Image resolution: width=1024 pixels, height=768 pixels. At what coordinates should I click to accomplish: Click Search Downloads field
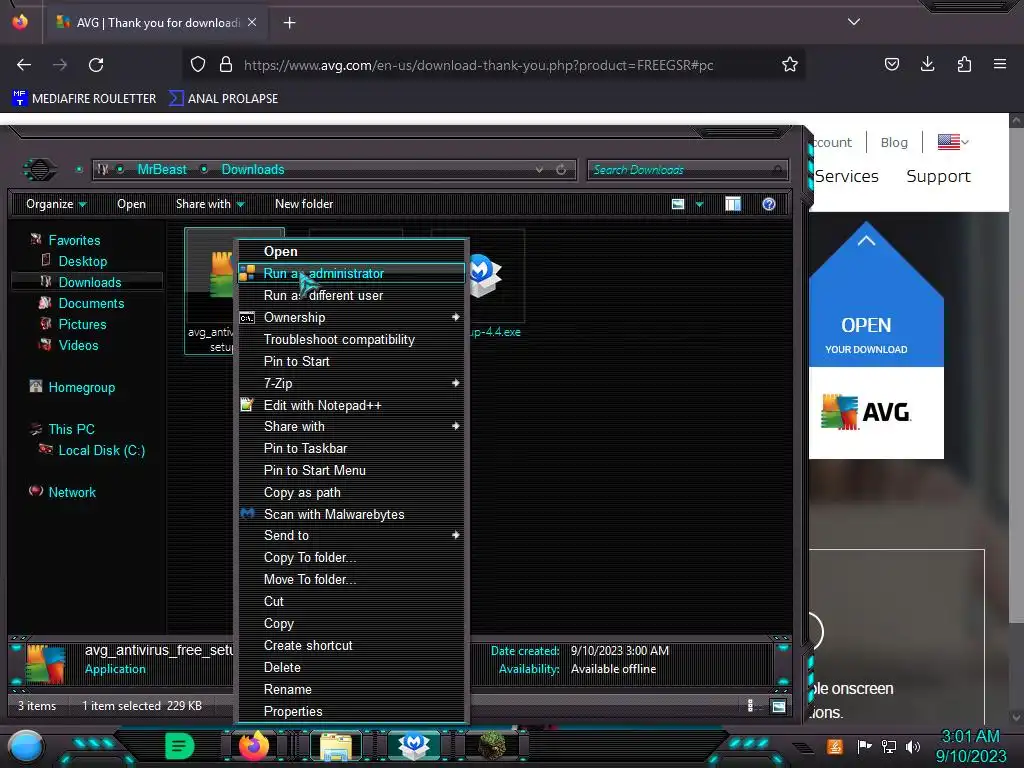(687, 170)
